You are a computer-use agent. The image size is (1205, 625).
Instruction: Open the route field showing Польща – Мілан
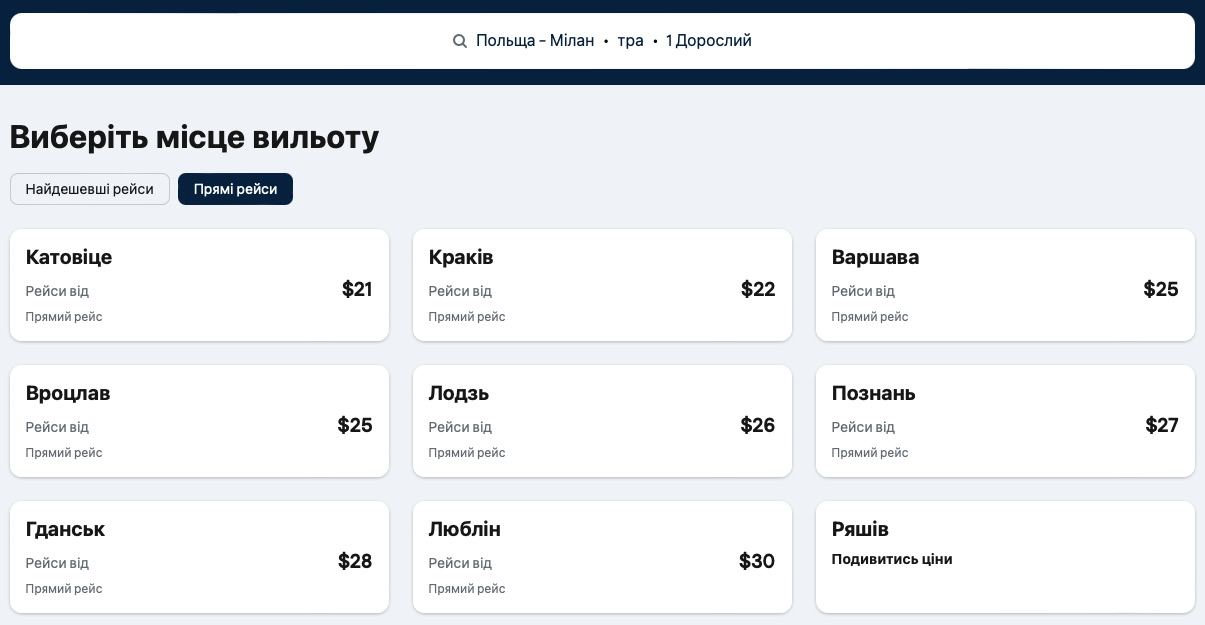point(535,40)
